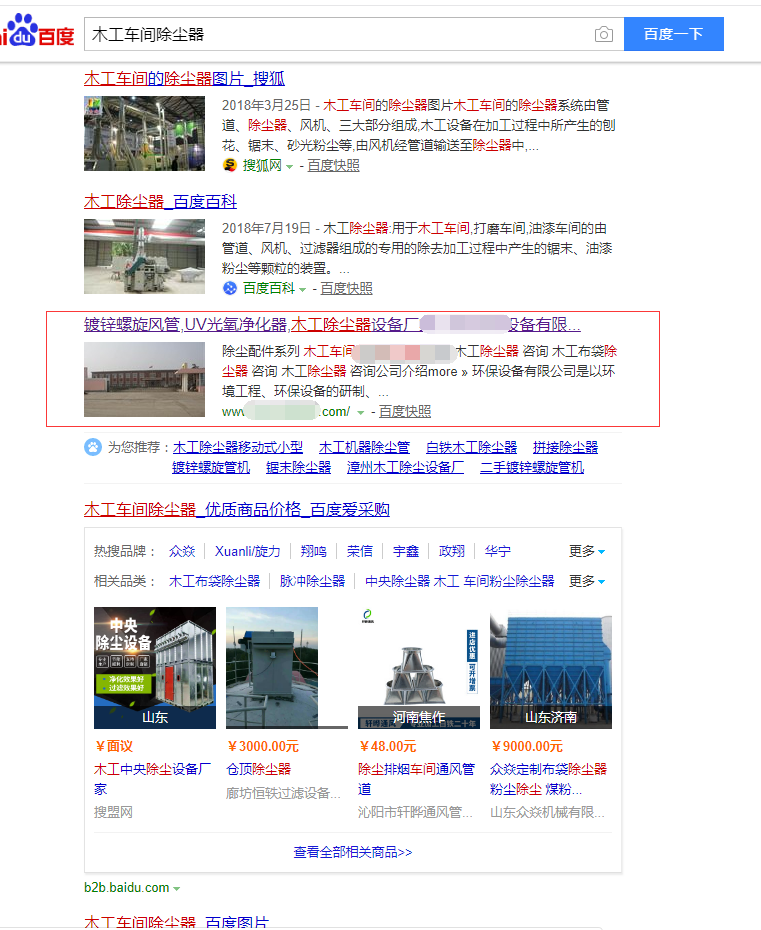This screenshot has height=930, width=761.
Task: Click the ¥48.00元 price
Action: coord(387,746)
